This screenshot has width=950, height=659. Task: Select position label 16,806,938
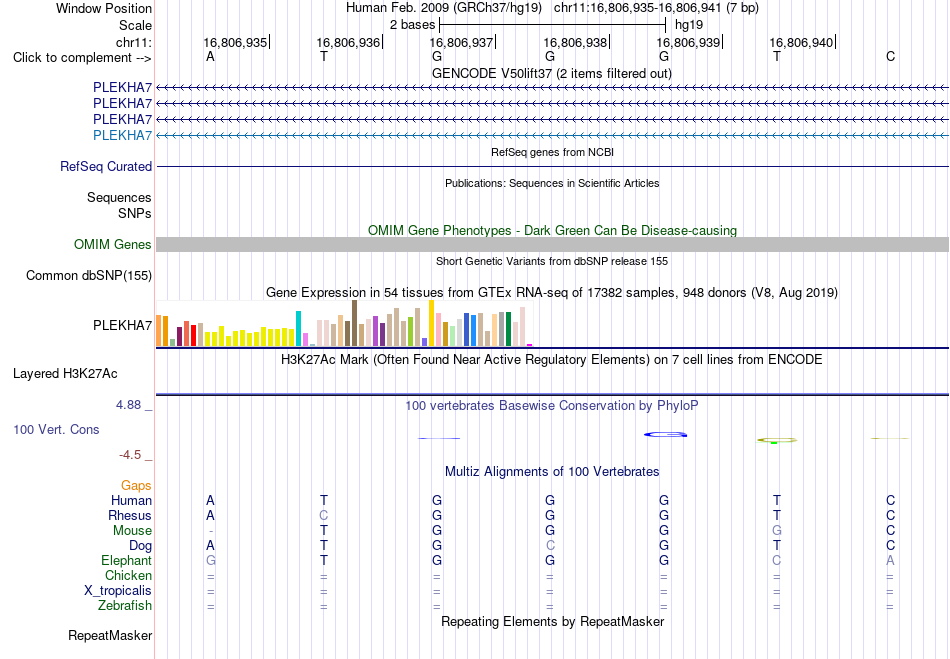click(575, 42)
